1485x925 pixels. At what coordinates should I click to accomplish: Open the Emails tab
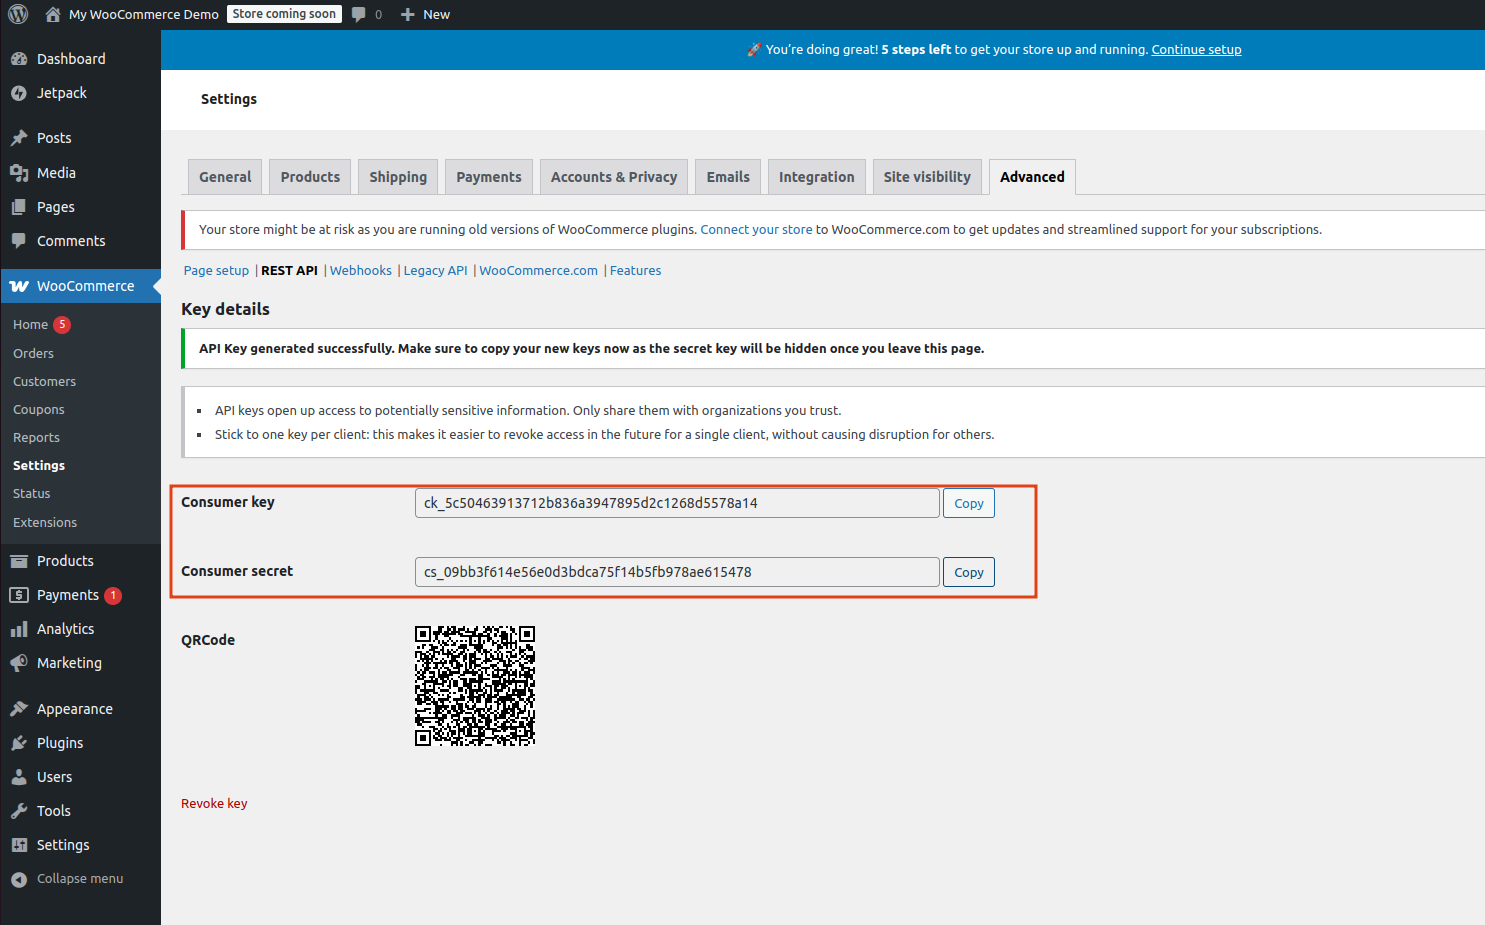(728, 177)
